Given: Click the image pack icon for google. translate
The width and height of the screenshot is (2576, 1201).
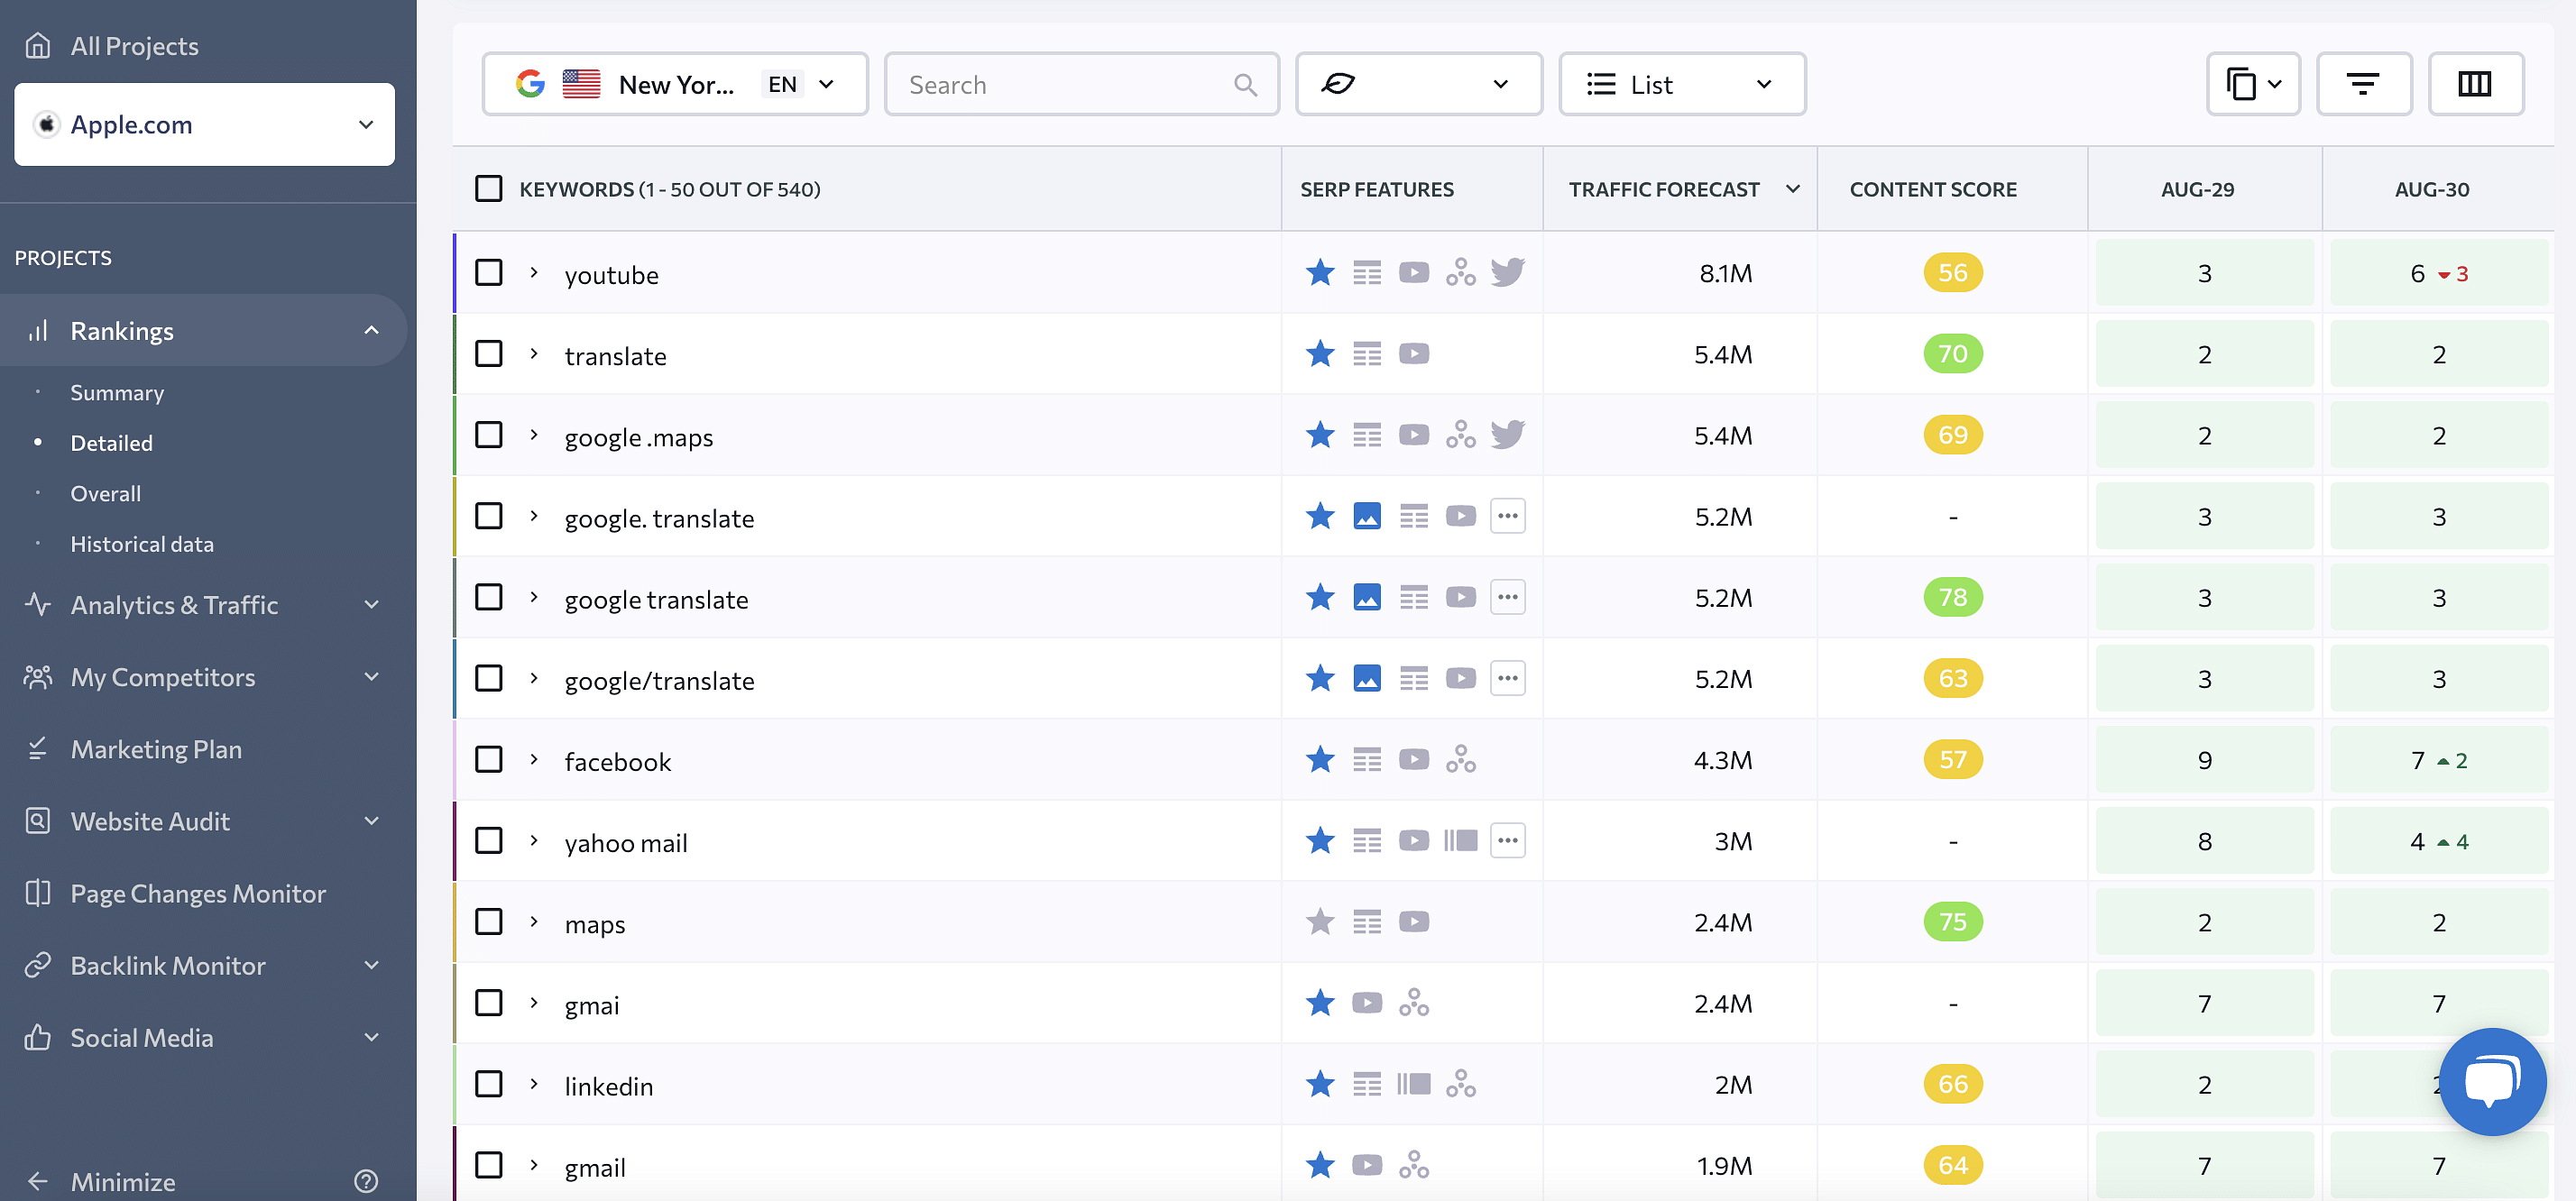Looking at the screenshot, I should click(1367, 516).
